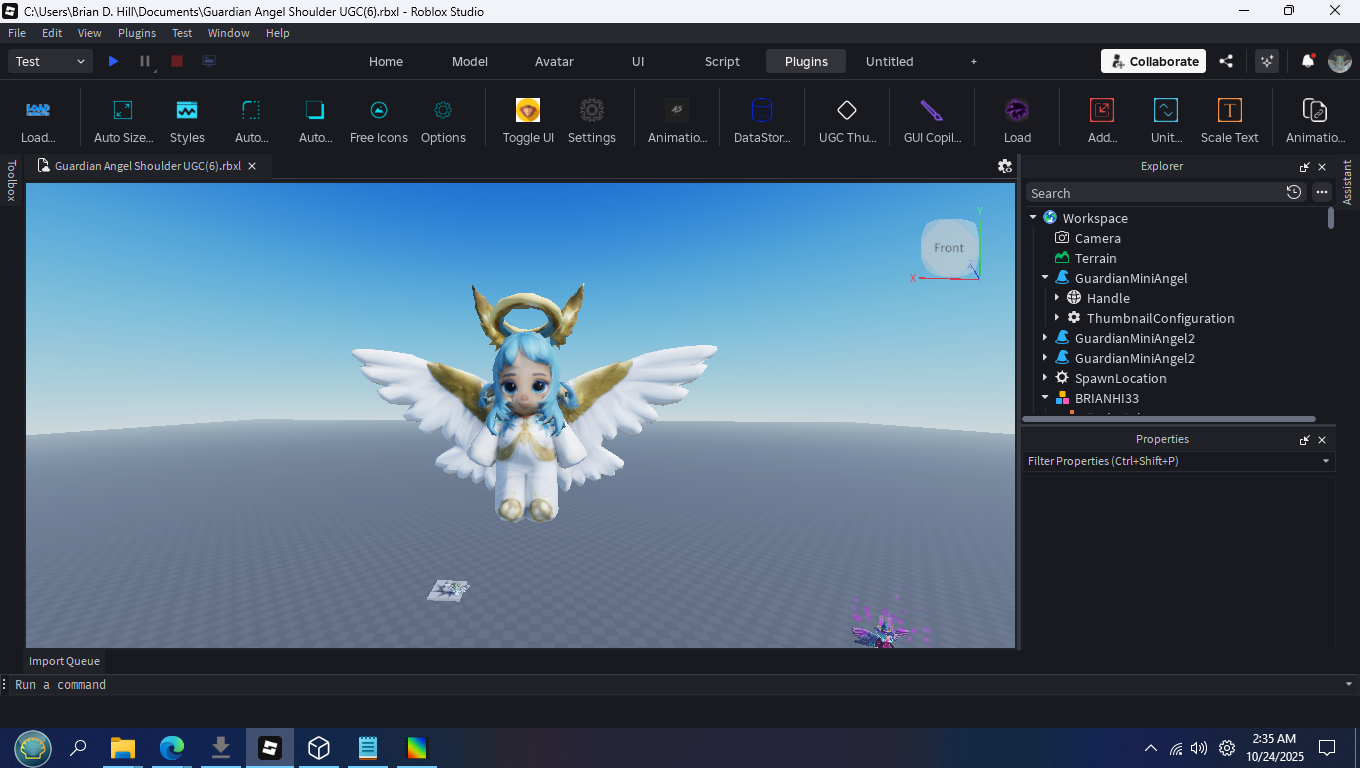Open the Import Queue panel tab

(x=64, y=661)
